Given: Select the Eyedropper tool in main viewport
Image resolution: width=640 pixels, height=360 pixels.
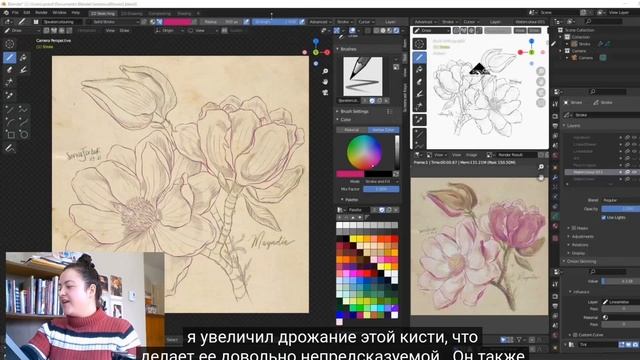Looking at the screenshot, I should 10,96.
